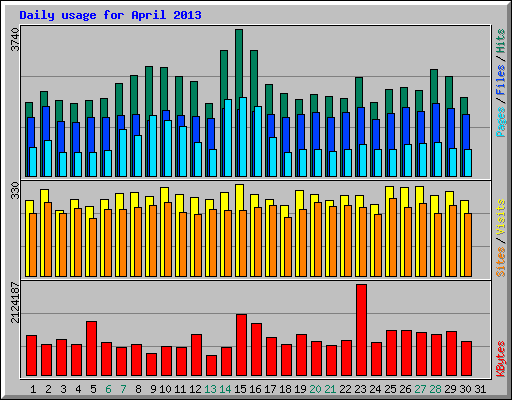Viewport: 512px width, 400px height.
Task: Click the 3740 axis value
Action: 15,39
